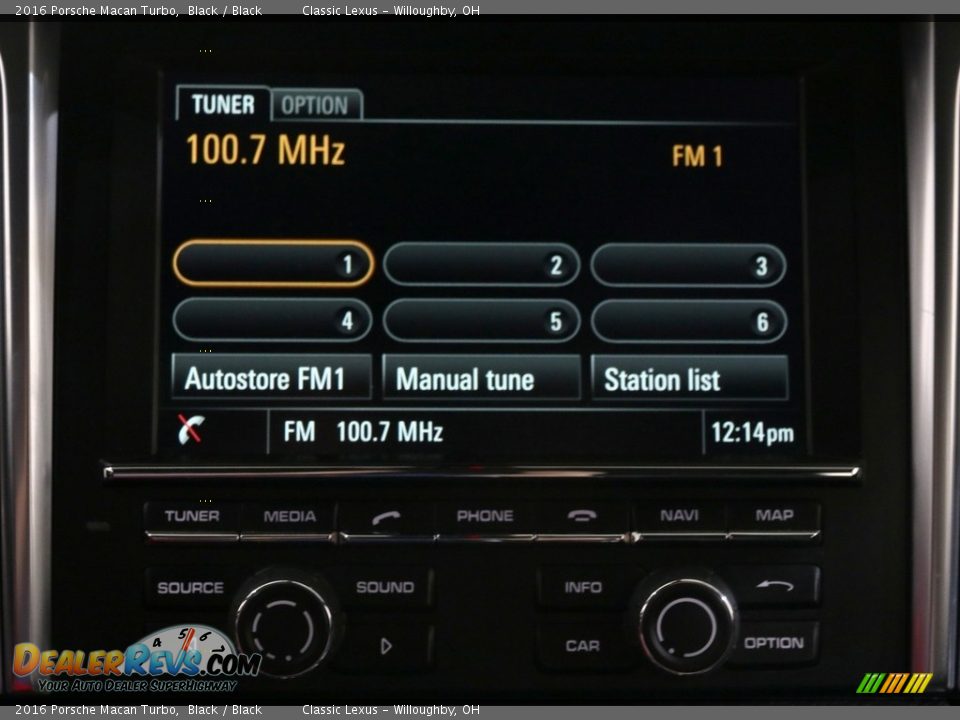Select the TUNER tab on screen
The image size is (960, 720).
coord(223,104)
